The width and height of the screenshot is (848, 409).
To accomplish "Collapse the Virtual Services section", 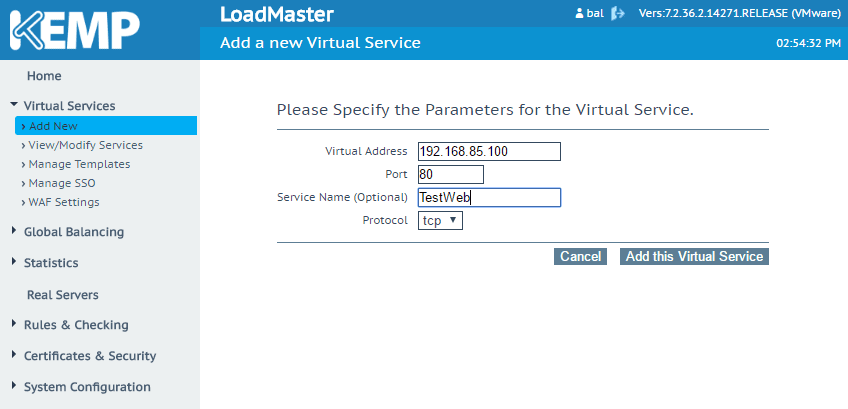I will [x=68, y=105].
